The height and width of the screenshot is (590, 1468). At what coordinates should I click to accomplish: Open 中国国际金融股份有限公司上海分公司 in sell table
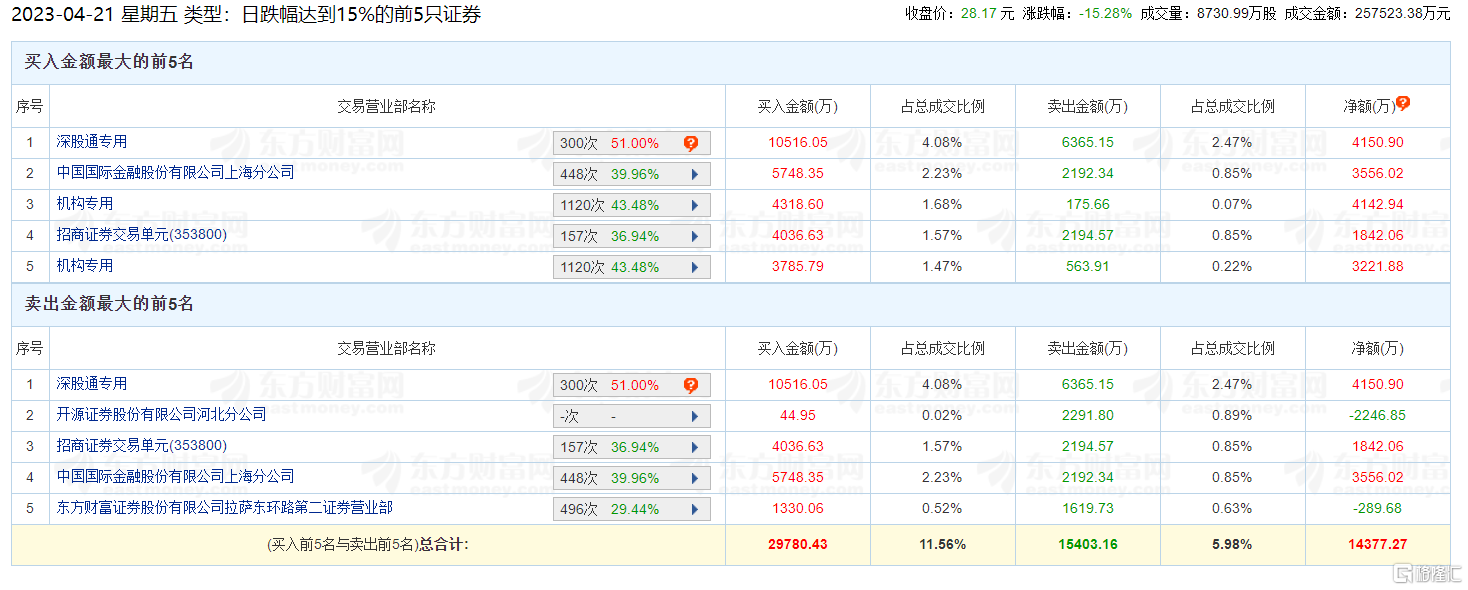click(176, 476)
